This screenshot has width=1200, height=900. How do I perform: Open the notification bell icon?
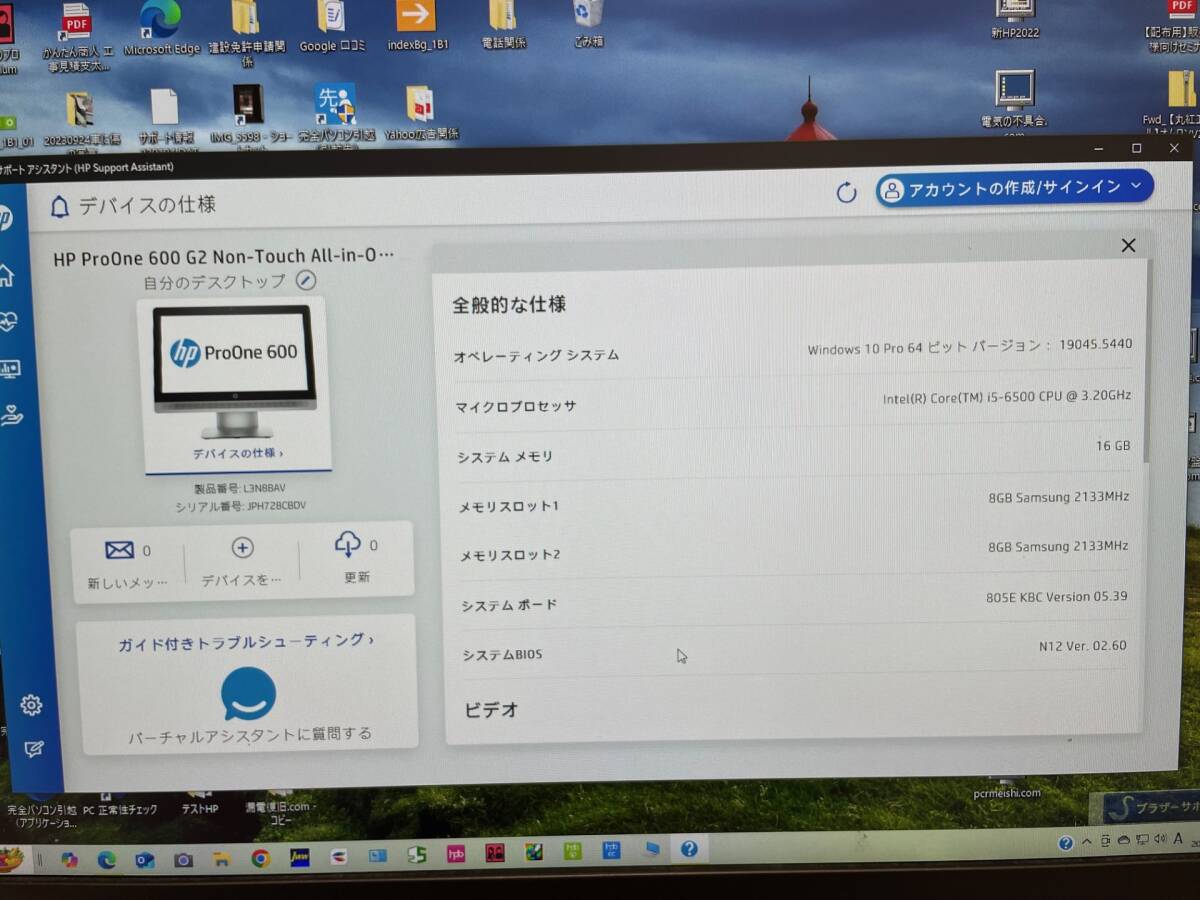[x=60, y=207]
